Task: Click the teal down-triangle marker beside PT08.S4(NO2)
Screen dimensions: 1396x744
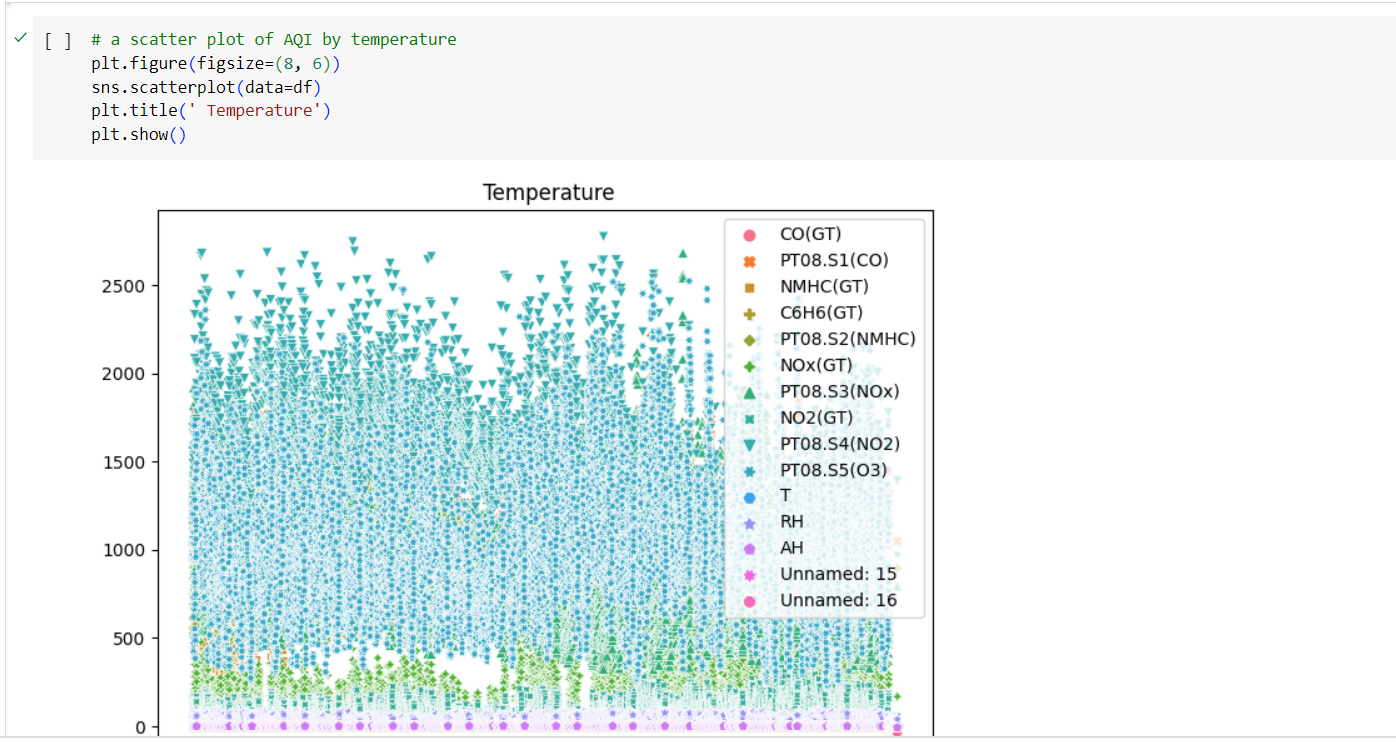Action: tap(749, 444)
